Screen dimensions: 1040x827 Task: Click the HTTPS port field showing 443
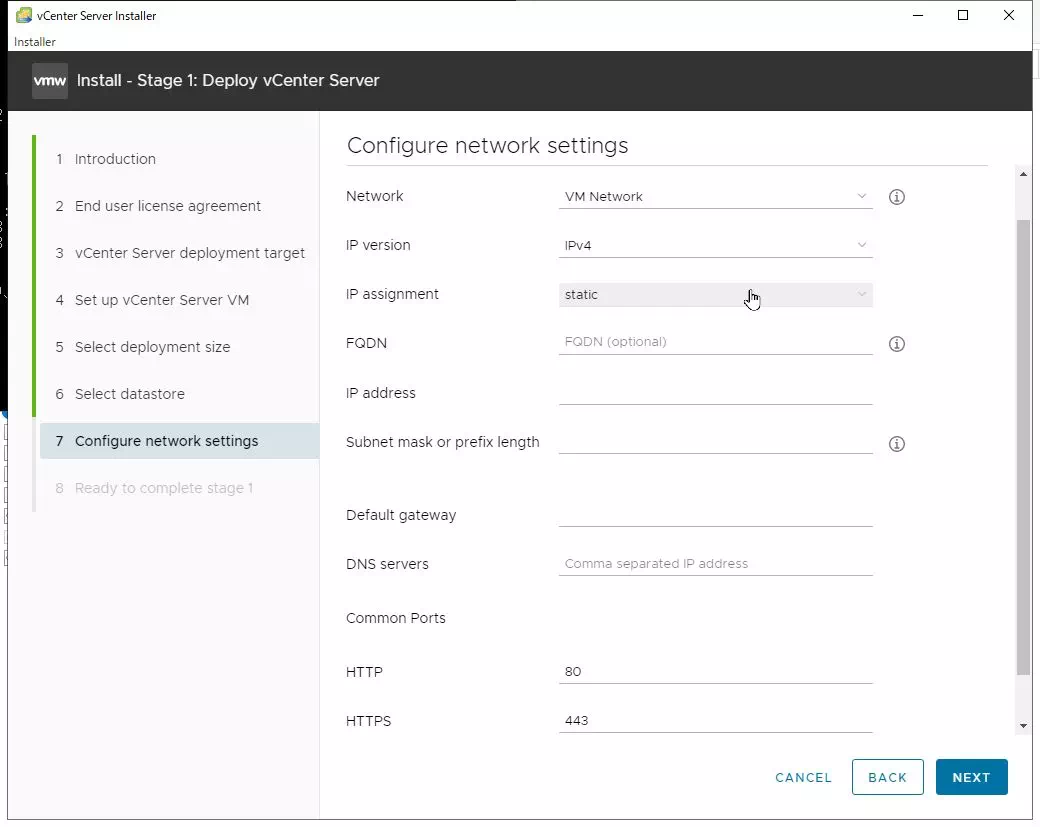[715, 721]
